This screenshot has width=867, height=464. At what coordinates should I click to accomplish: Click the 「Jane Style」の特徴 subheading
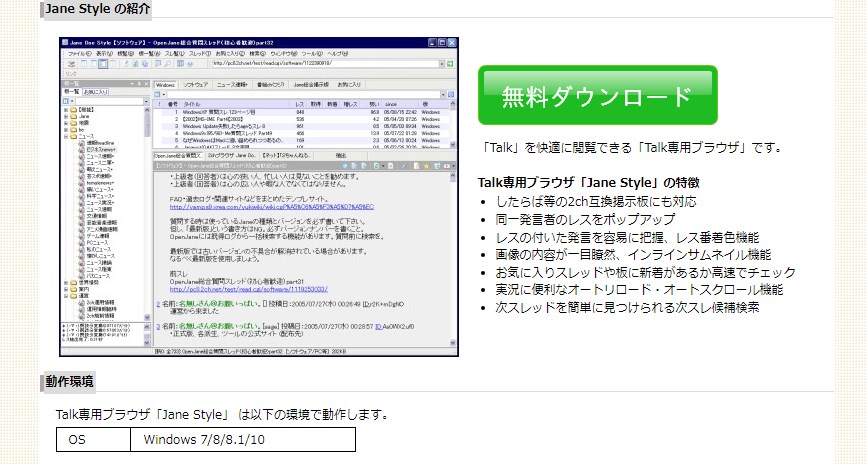pos(589,183)
